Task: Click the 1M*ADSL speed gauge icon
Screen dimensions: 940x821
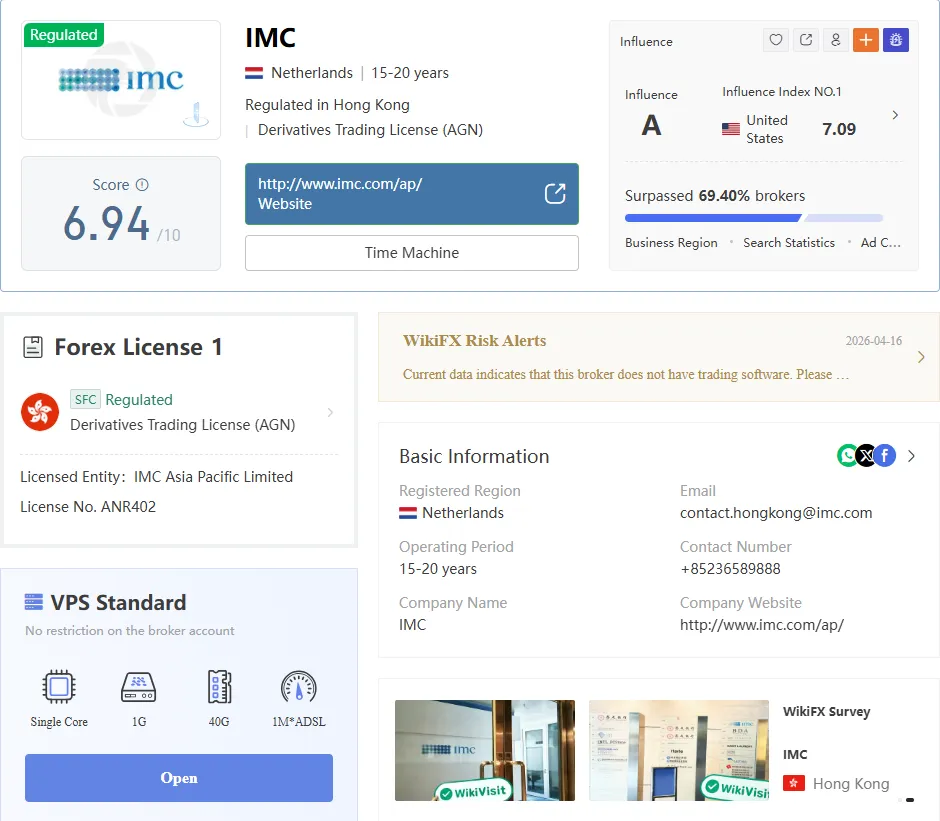Action: click(x=299, y=687)
